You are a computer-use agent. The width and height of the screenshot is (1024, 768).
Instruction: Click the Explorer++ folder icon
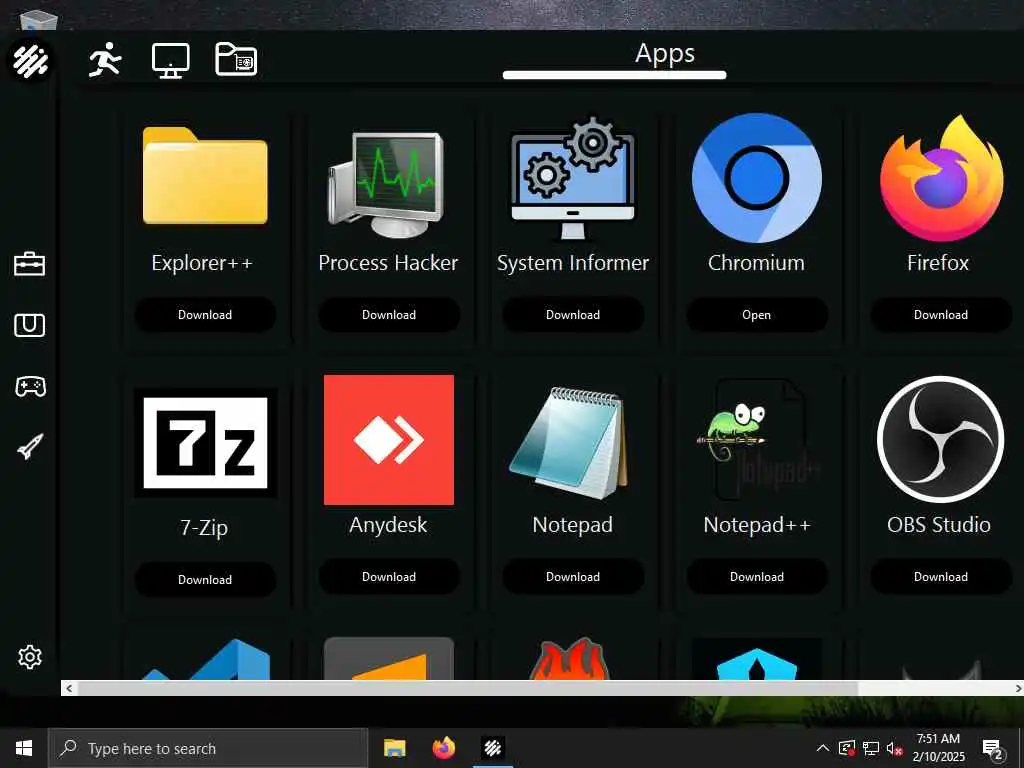click(205, 176)
